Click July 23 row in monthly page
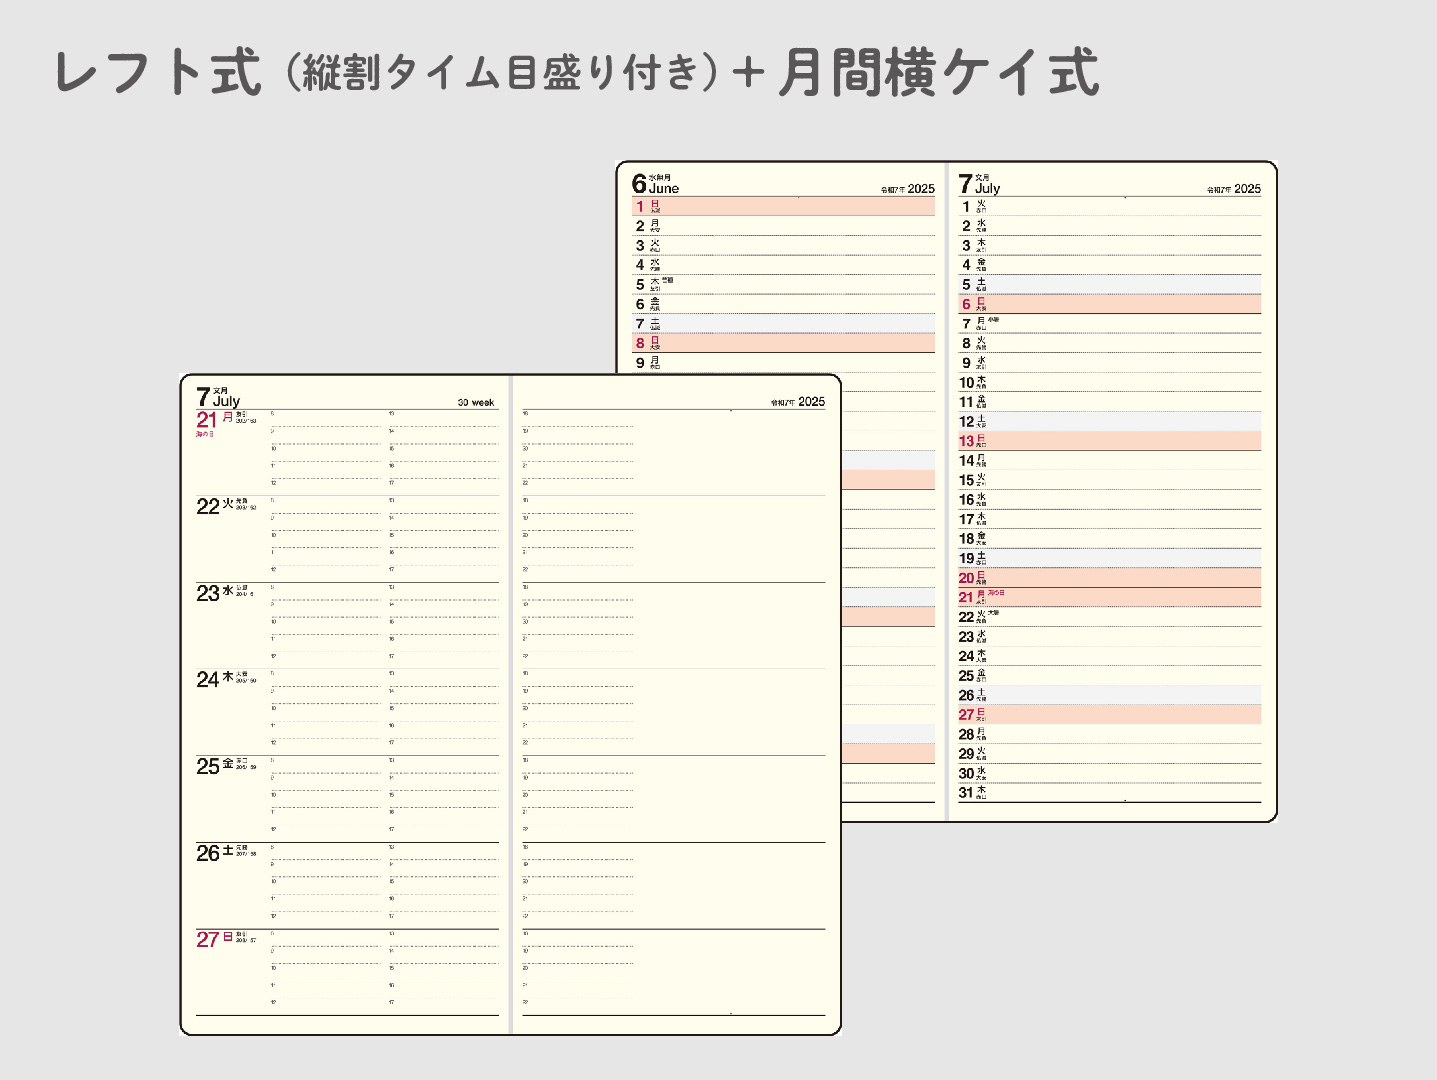 tap(1109, 636)
